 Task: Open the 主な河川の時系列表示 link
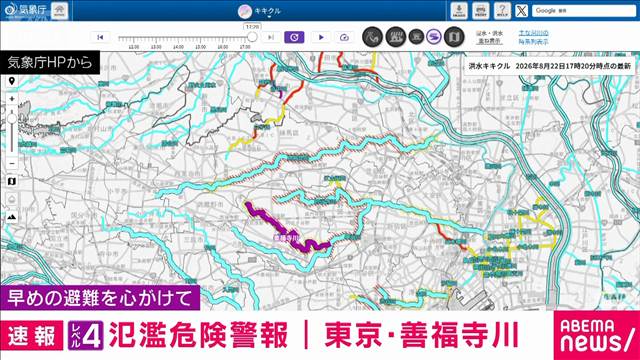click(533, 37)
